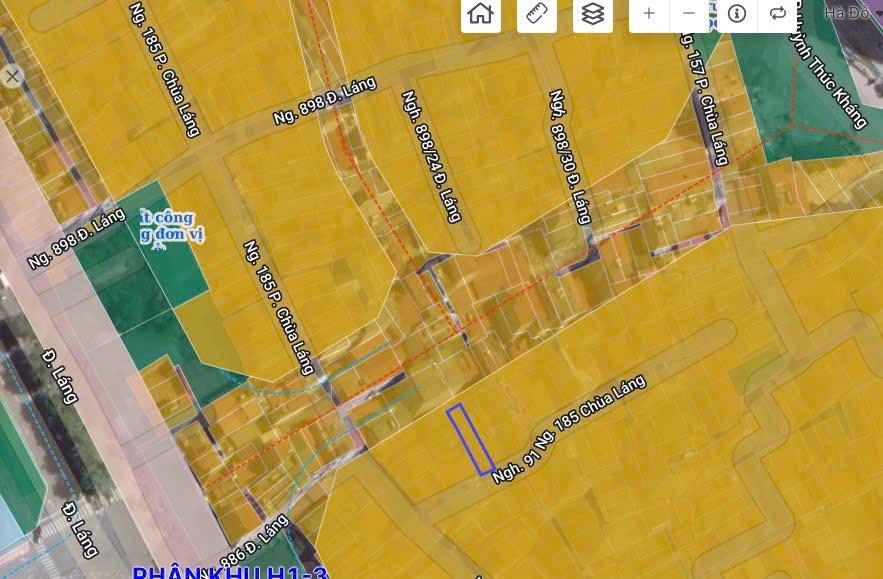The image size is (883, 579).
Task: Click the 'Ngõ. 898/30 Đ. Láng' street label
Action: pos(570,156)
